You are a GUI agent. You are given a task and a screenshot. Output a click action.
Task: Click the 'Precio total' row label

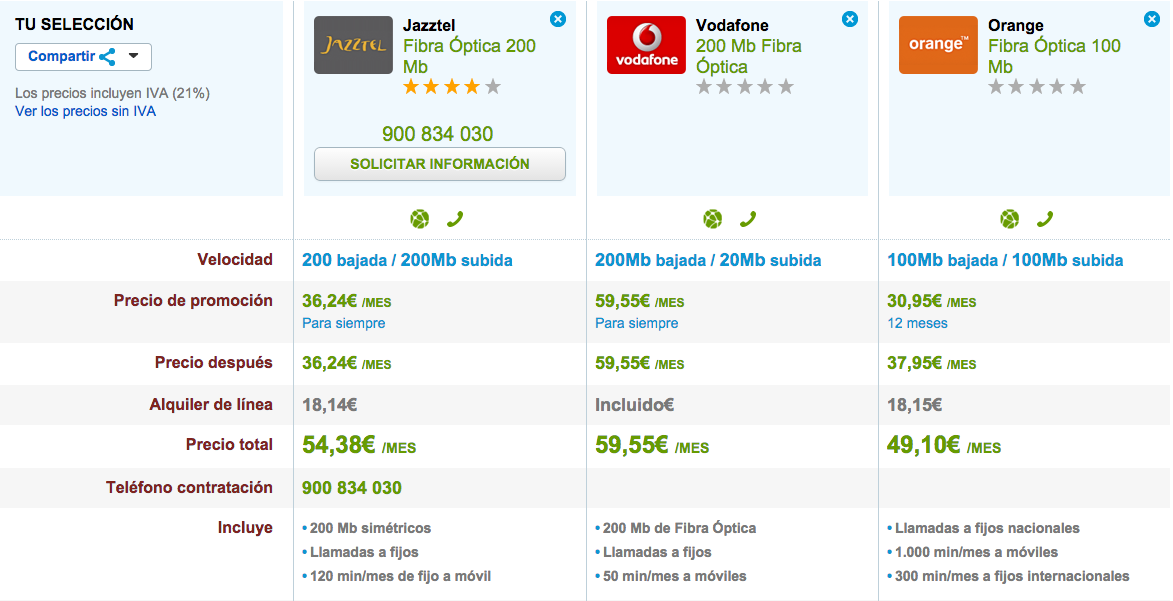pos(229,445)
